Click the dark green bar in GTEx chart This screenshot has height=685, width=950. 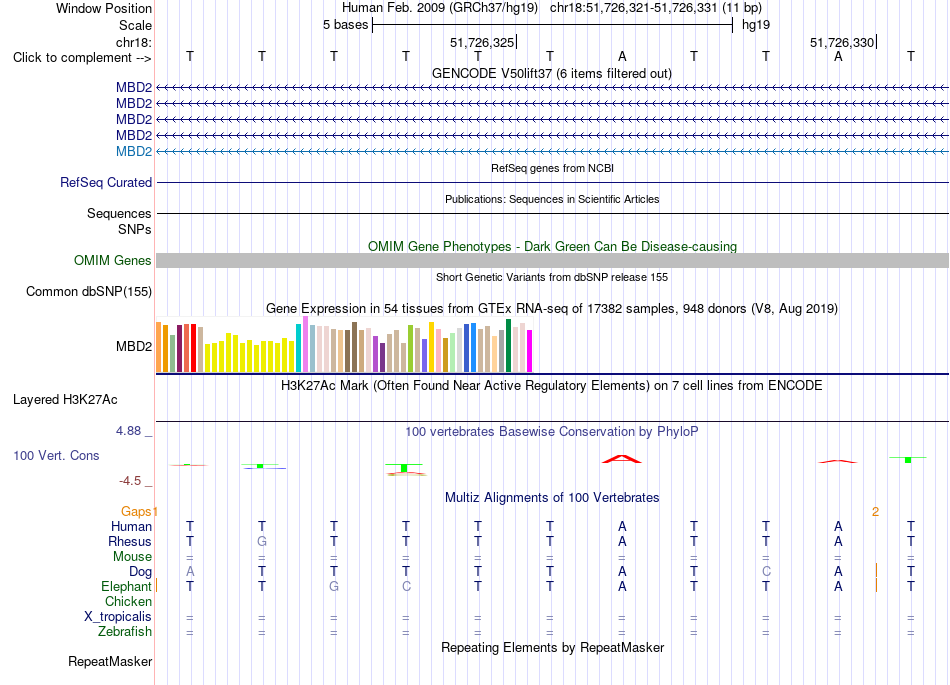(508, 345)
